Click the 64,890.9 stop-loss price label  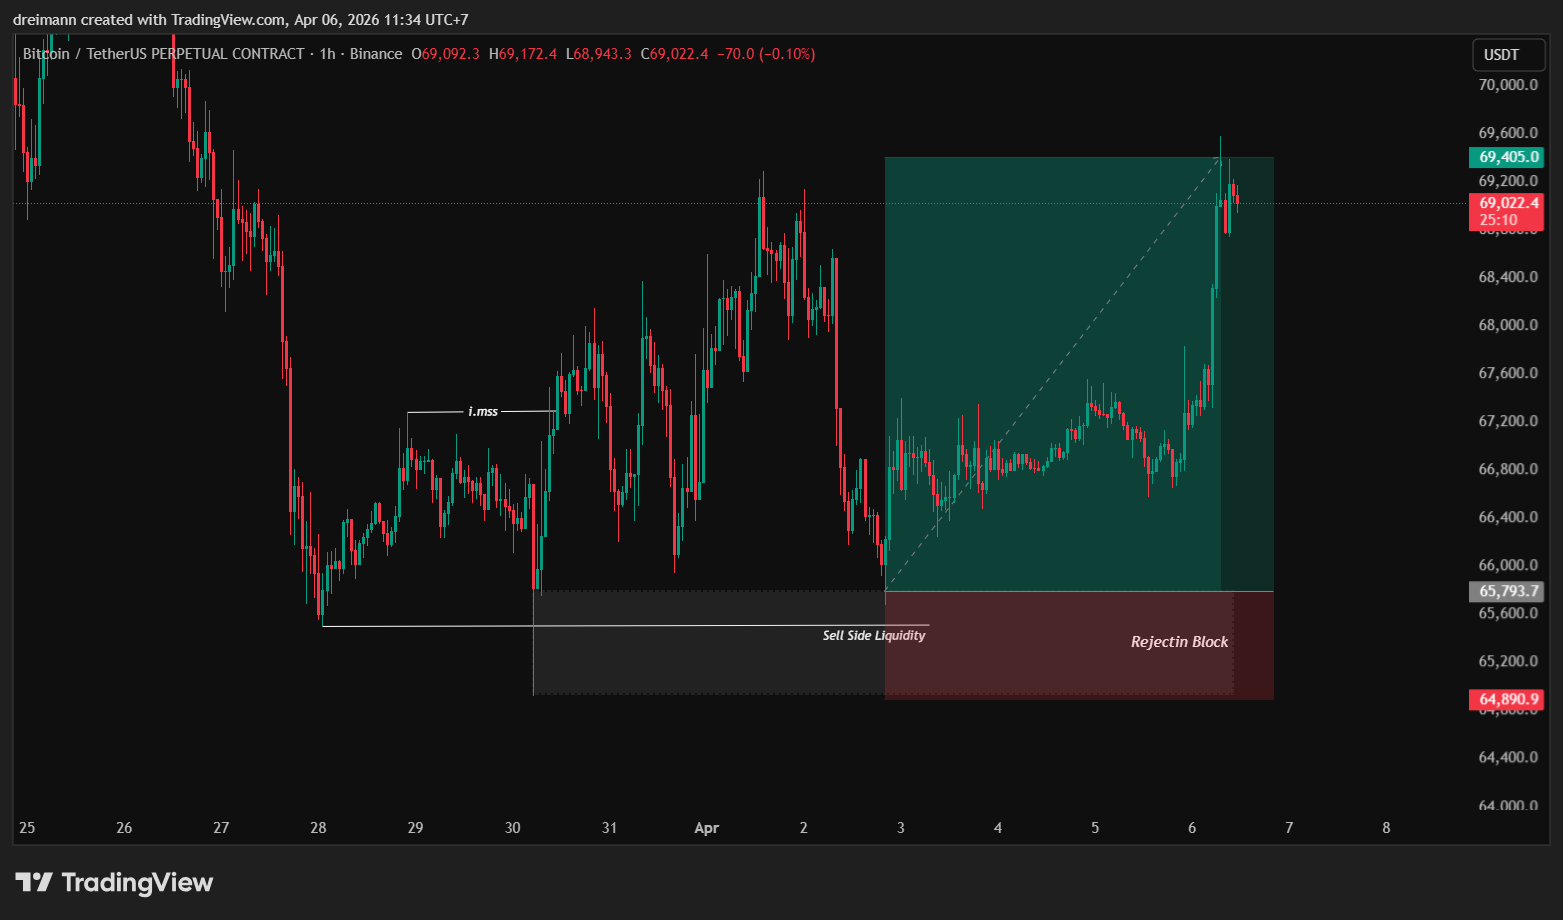[x=1507, y=699]
